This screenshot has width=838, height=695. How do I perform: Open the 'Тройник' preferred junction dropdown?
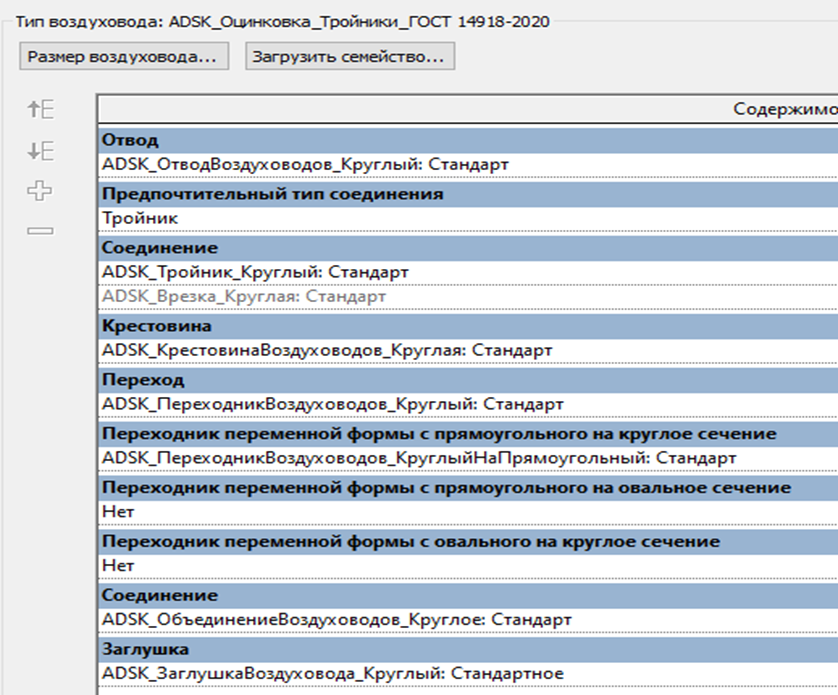pyautogui.click(x=468, y=219)
